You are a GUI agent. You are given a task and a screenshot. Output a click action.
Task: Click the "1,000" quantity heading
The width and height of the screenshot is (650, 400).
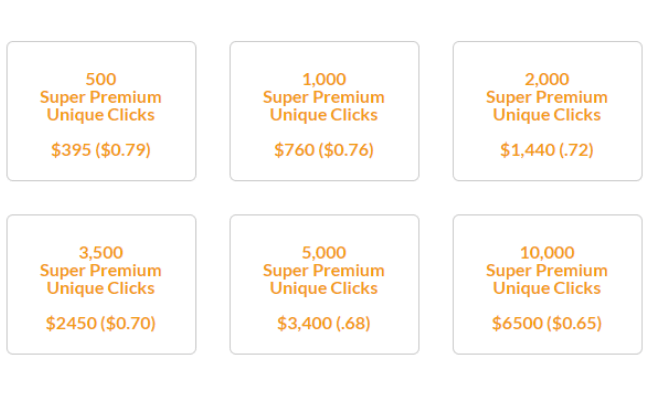(x=324, y=79)
